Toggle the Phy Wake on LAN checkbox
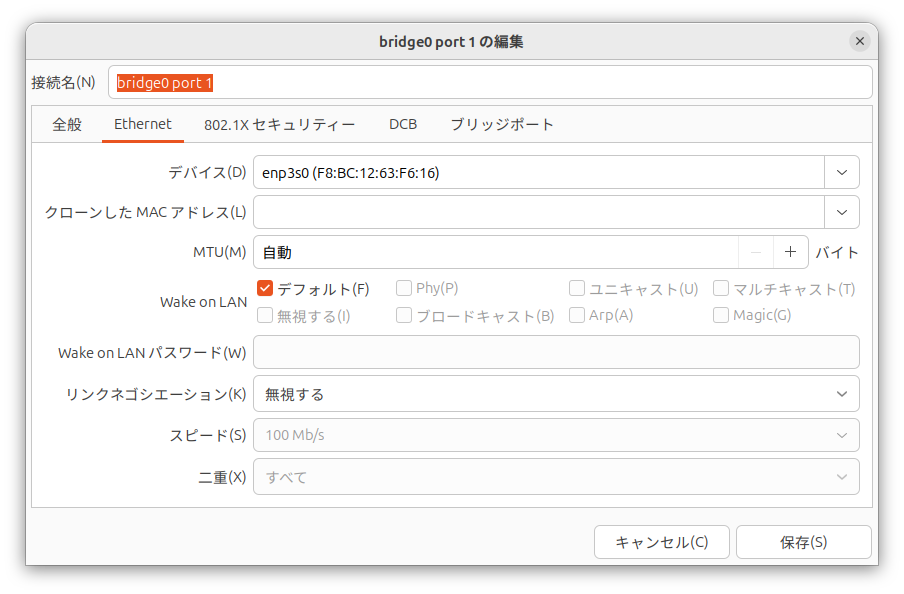The height and width of the screenshot is (594, 904). 405,289
